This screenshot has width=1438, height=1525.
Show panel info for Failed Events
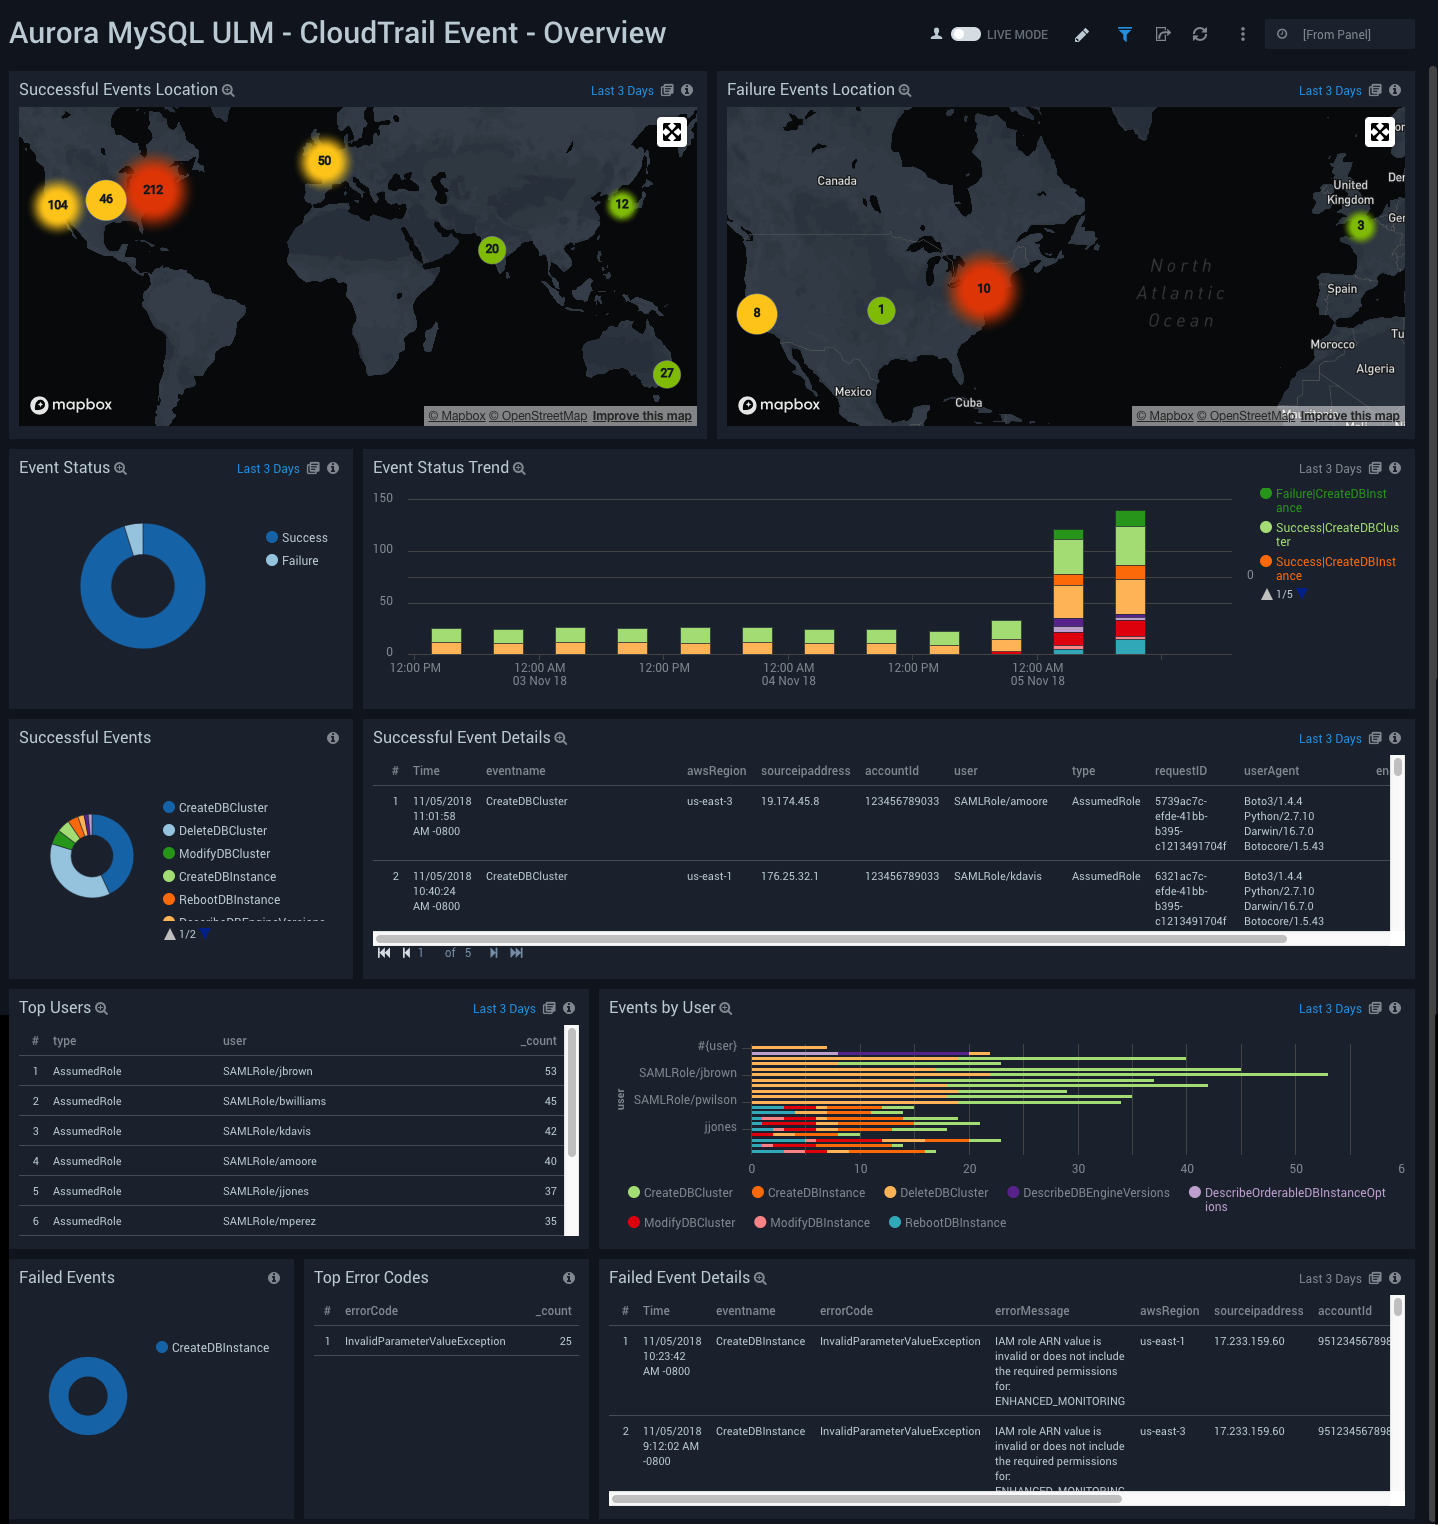pos(273,1278)
